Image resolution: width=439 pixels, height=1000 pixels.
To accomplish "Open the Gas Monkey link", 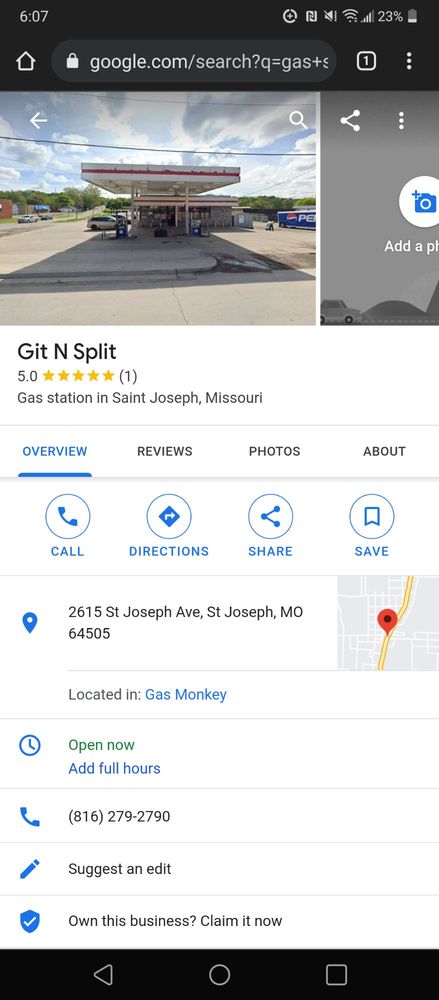I will pos(186,695).
